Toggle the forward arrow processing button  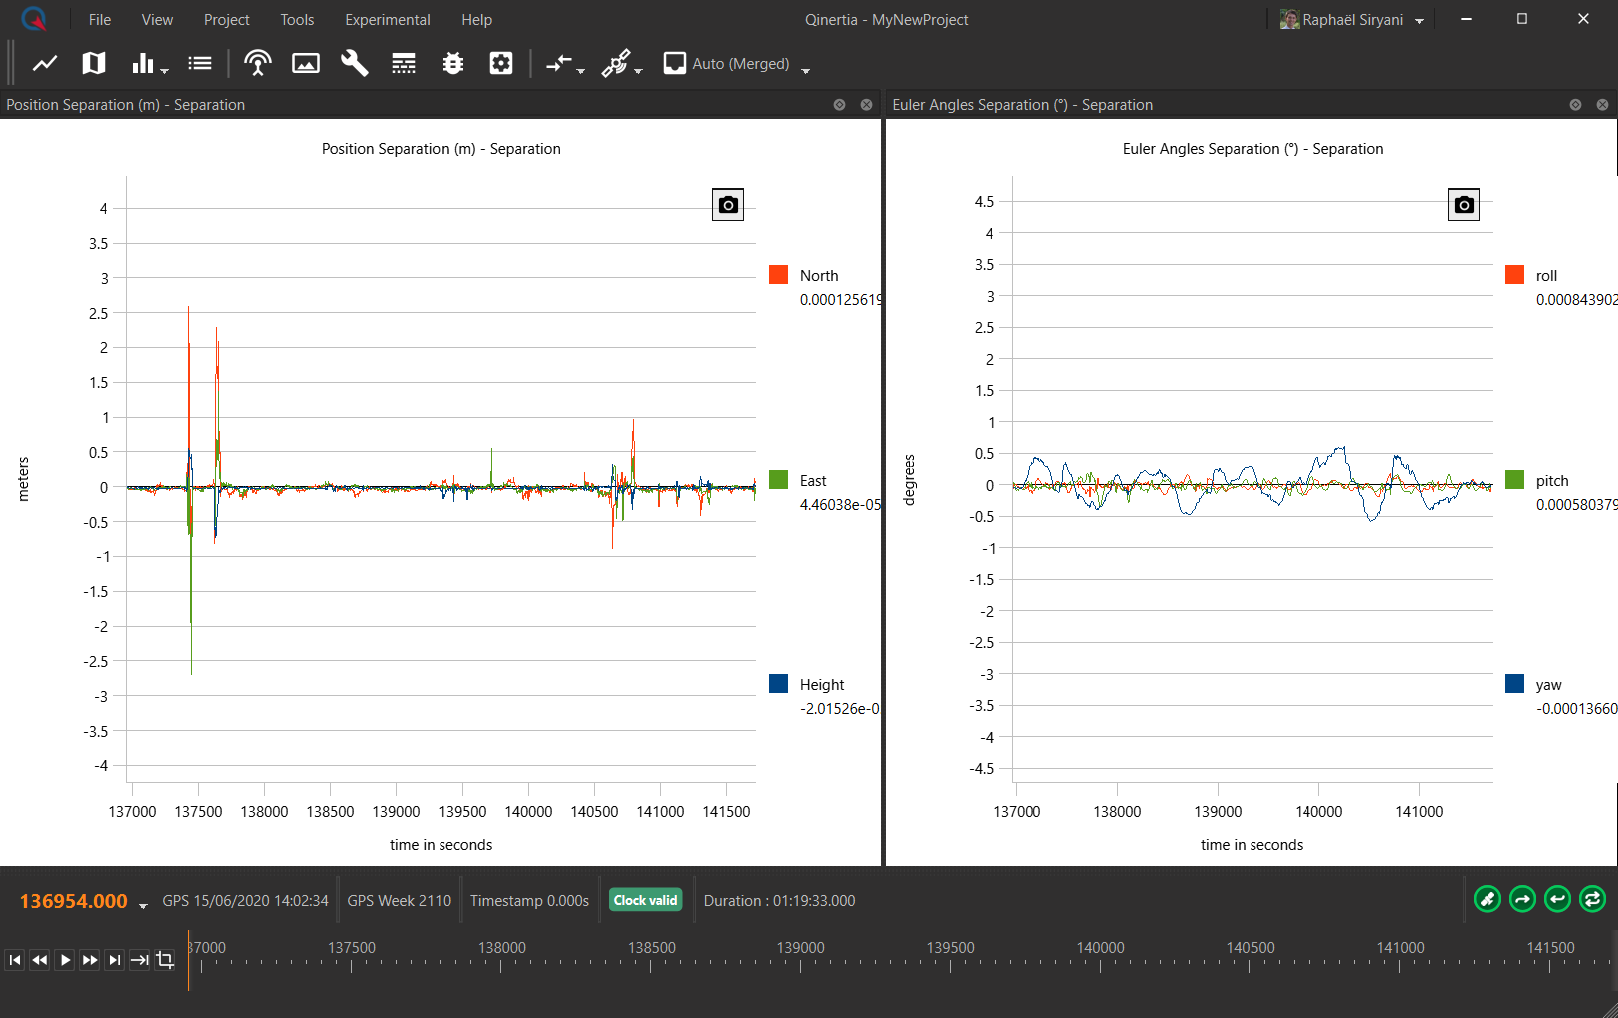click(1522, 900)
